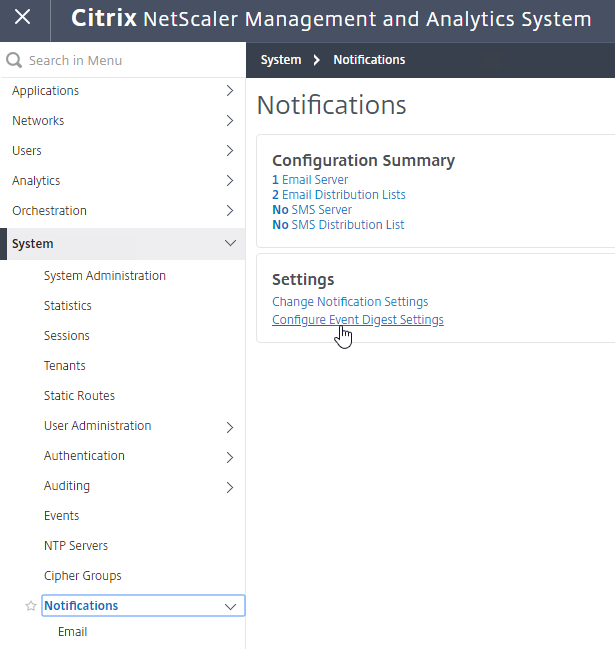Select Notifications in the sidebar
Image resolution: width=615 pixels, height=649 pixels.
pos(81,606)
